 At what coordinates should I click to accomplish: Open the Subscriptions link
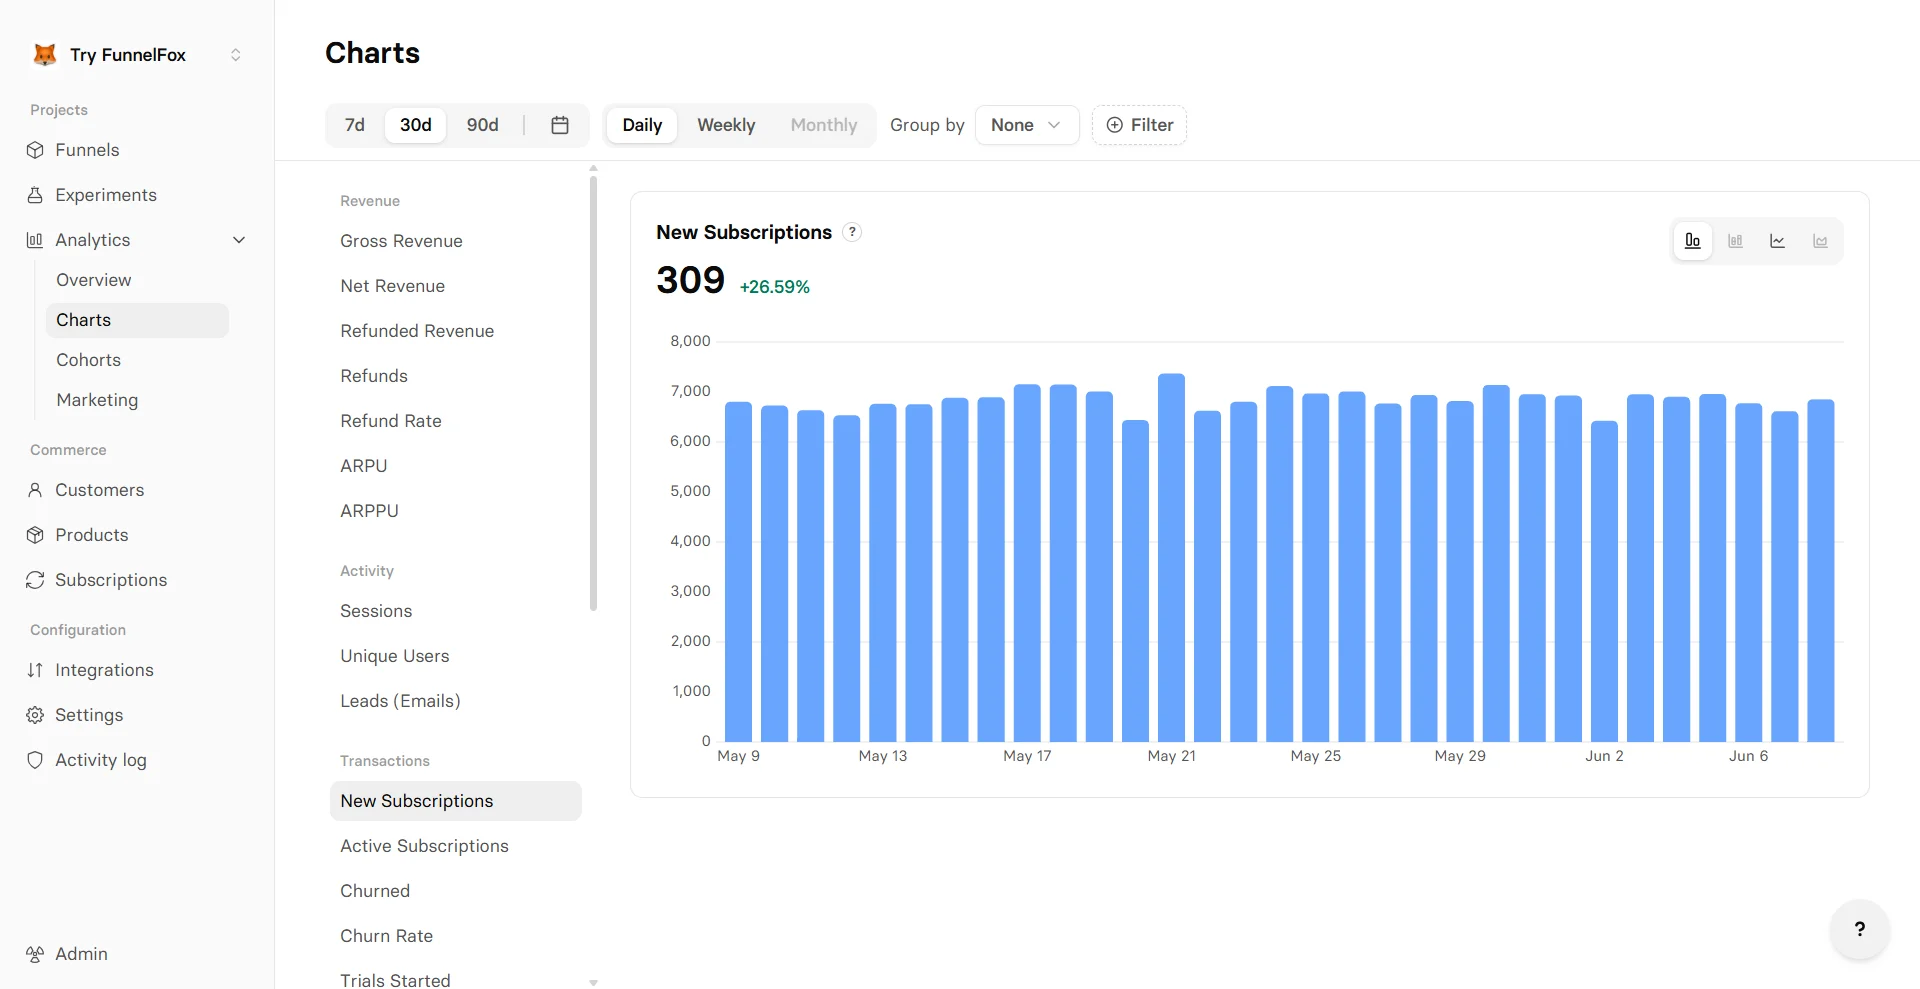(111, 580)
